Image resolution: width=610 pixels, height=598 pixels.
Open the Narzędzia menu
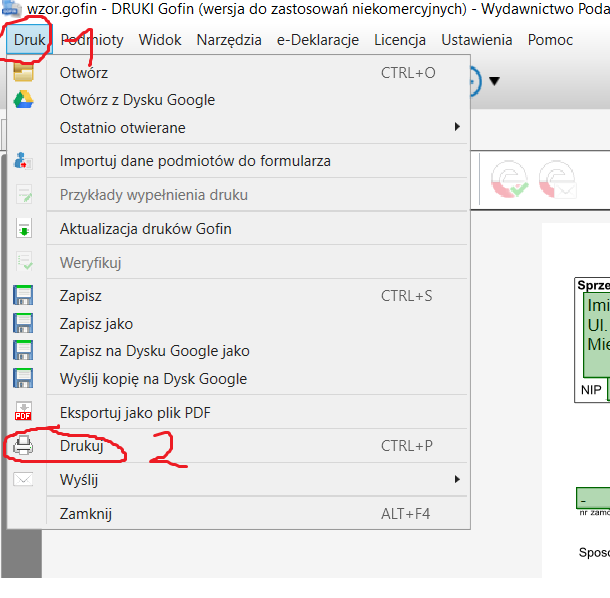[x=229, y=40]
